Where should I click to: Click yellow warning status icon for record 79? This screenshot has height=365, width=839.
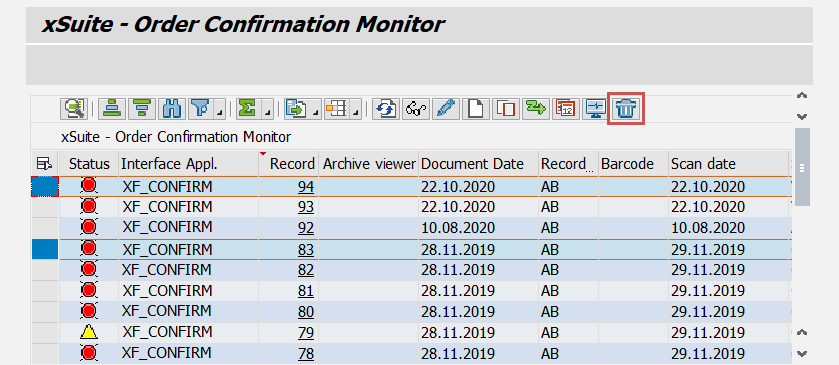coord(89,332)
